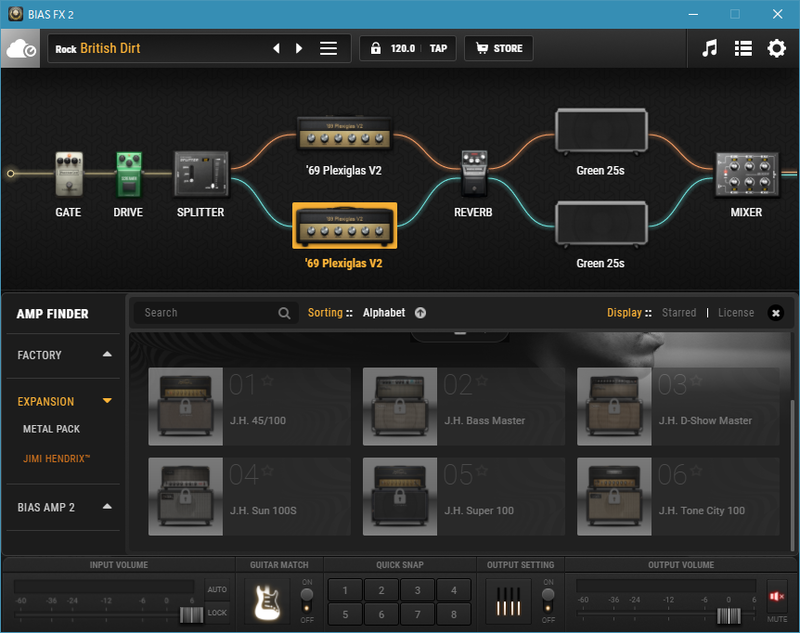Screen dimensions: 800x633
Task: Toggle Output Setting on/off switch
Action: coord(548,600)
